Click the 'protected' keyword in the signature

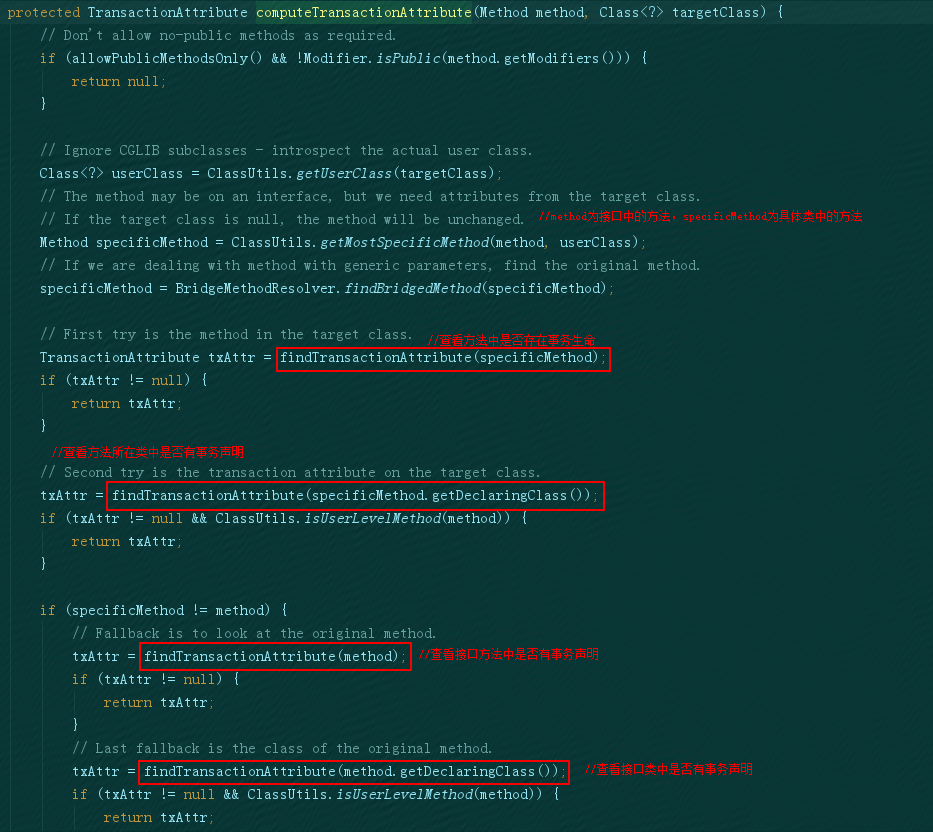(x=43, y=12)
